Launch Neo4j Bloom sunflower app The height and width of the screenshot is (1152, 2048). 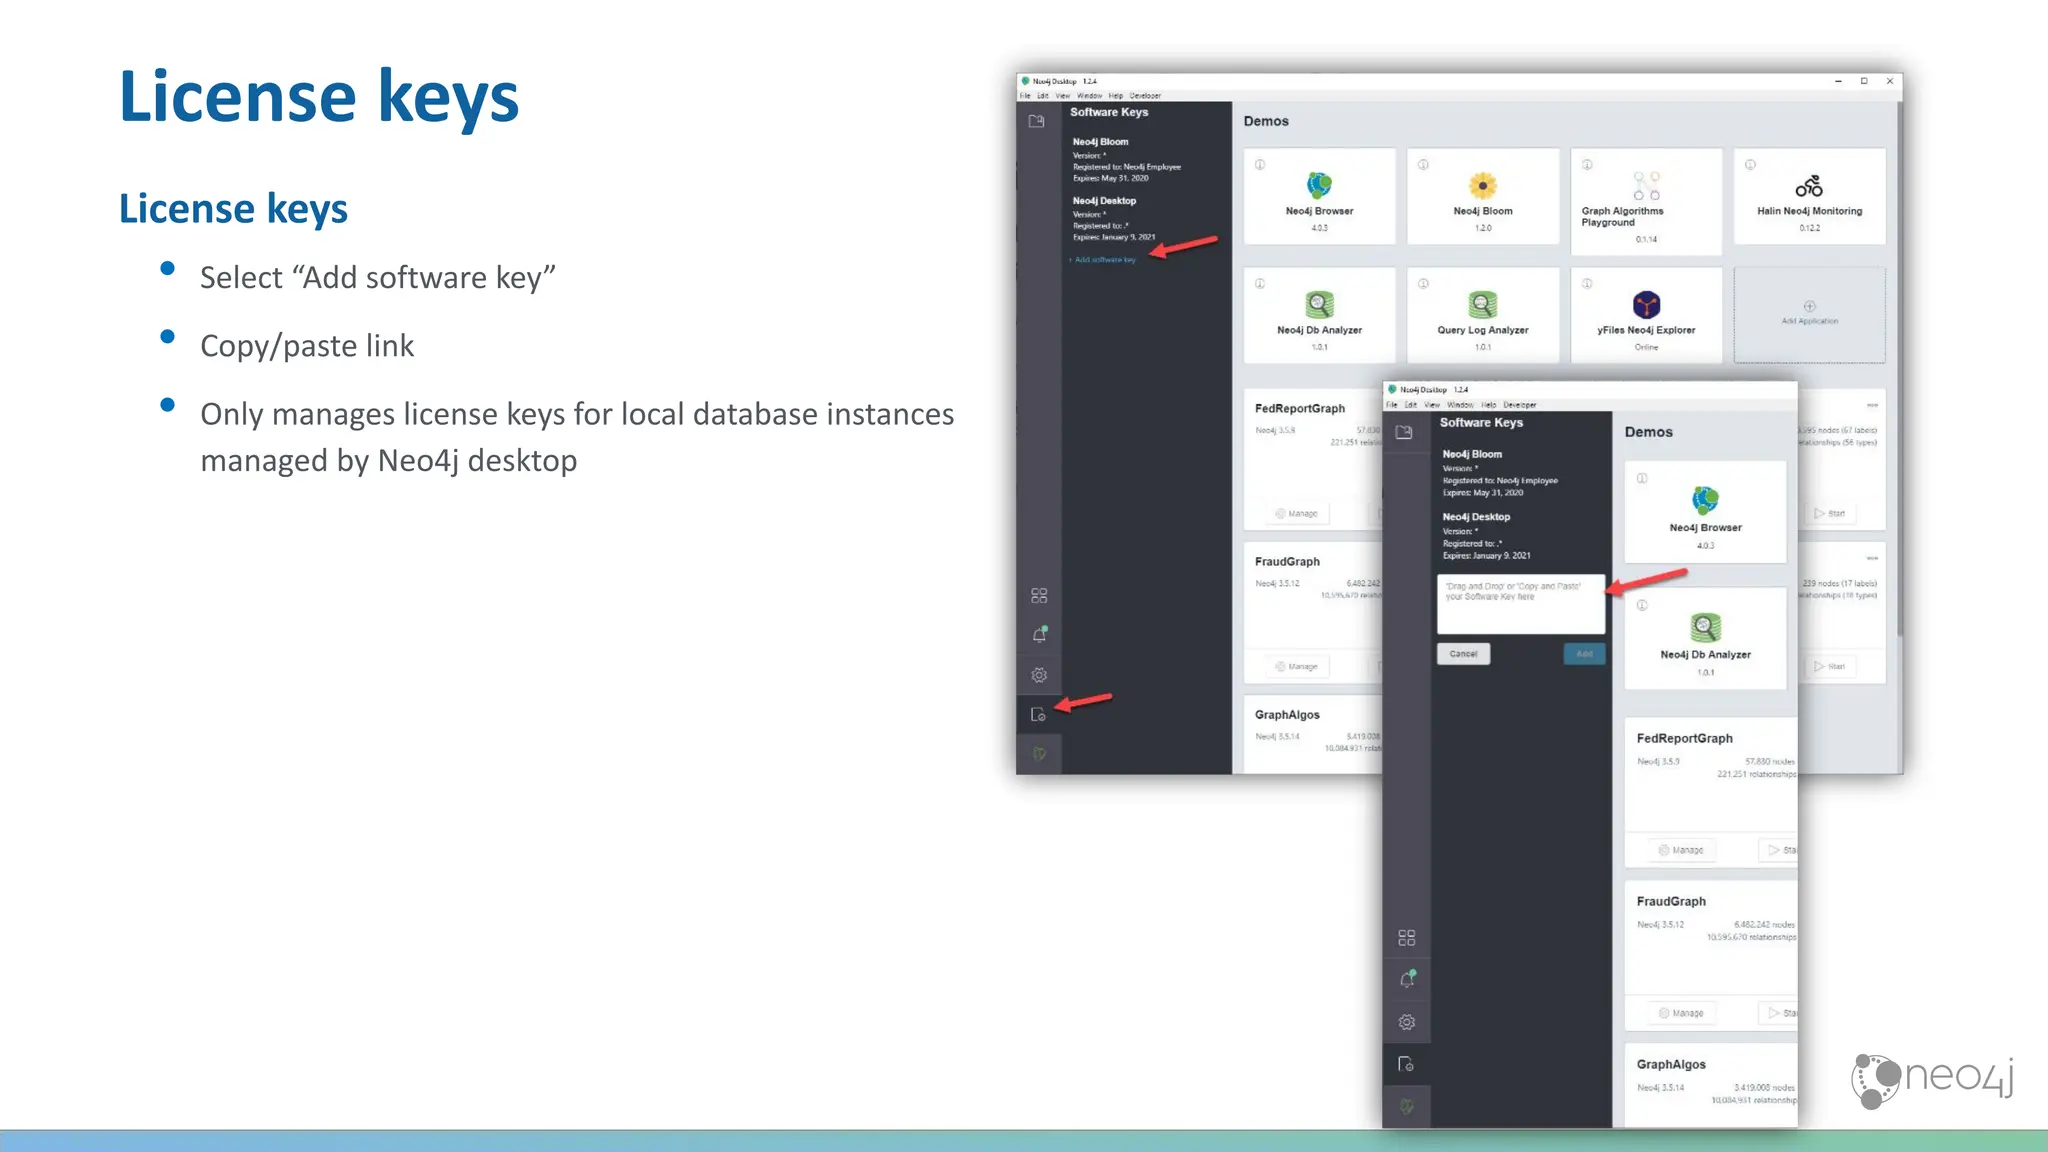(x=1483, y=196)
